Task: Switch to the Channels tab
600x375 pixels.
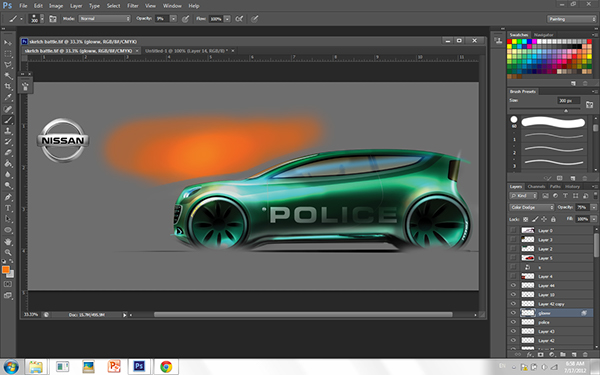Action: [536, 187]
